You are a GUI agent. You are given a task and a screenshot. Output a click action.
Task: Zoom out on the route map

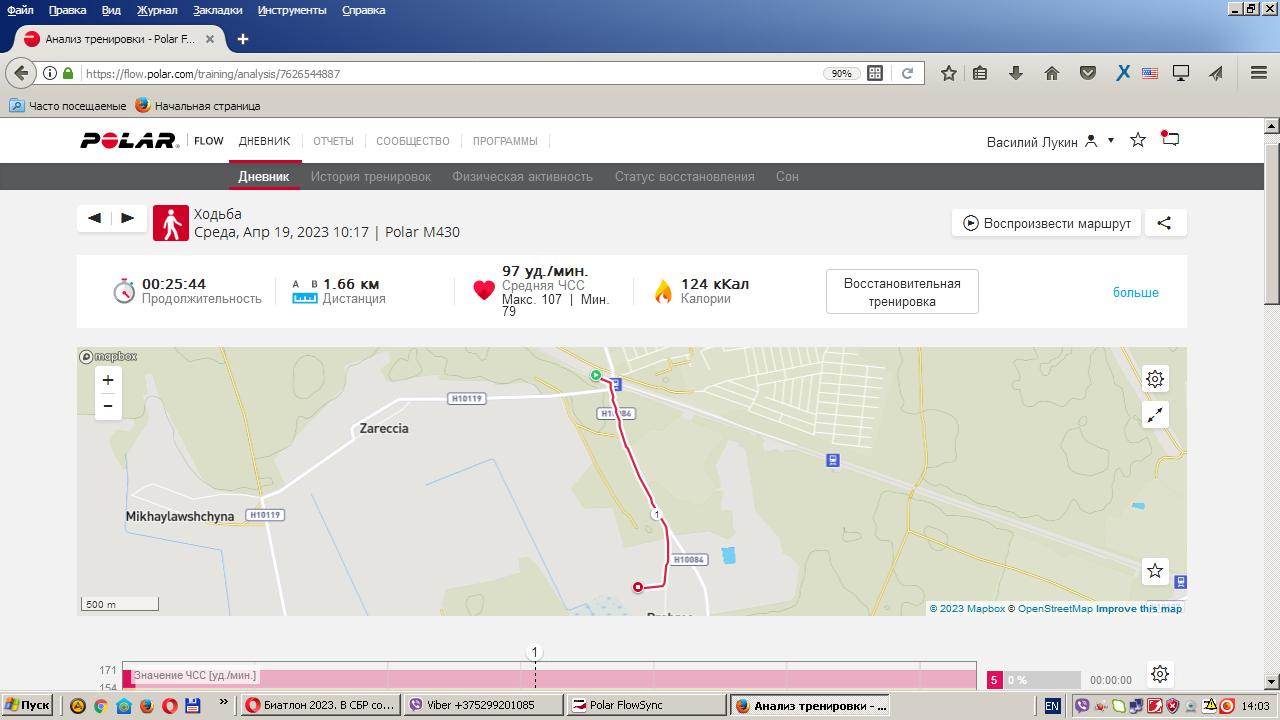pyautogui.click(x=108, y=406)
